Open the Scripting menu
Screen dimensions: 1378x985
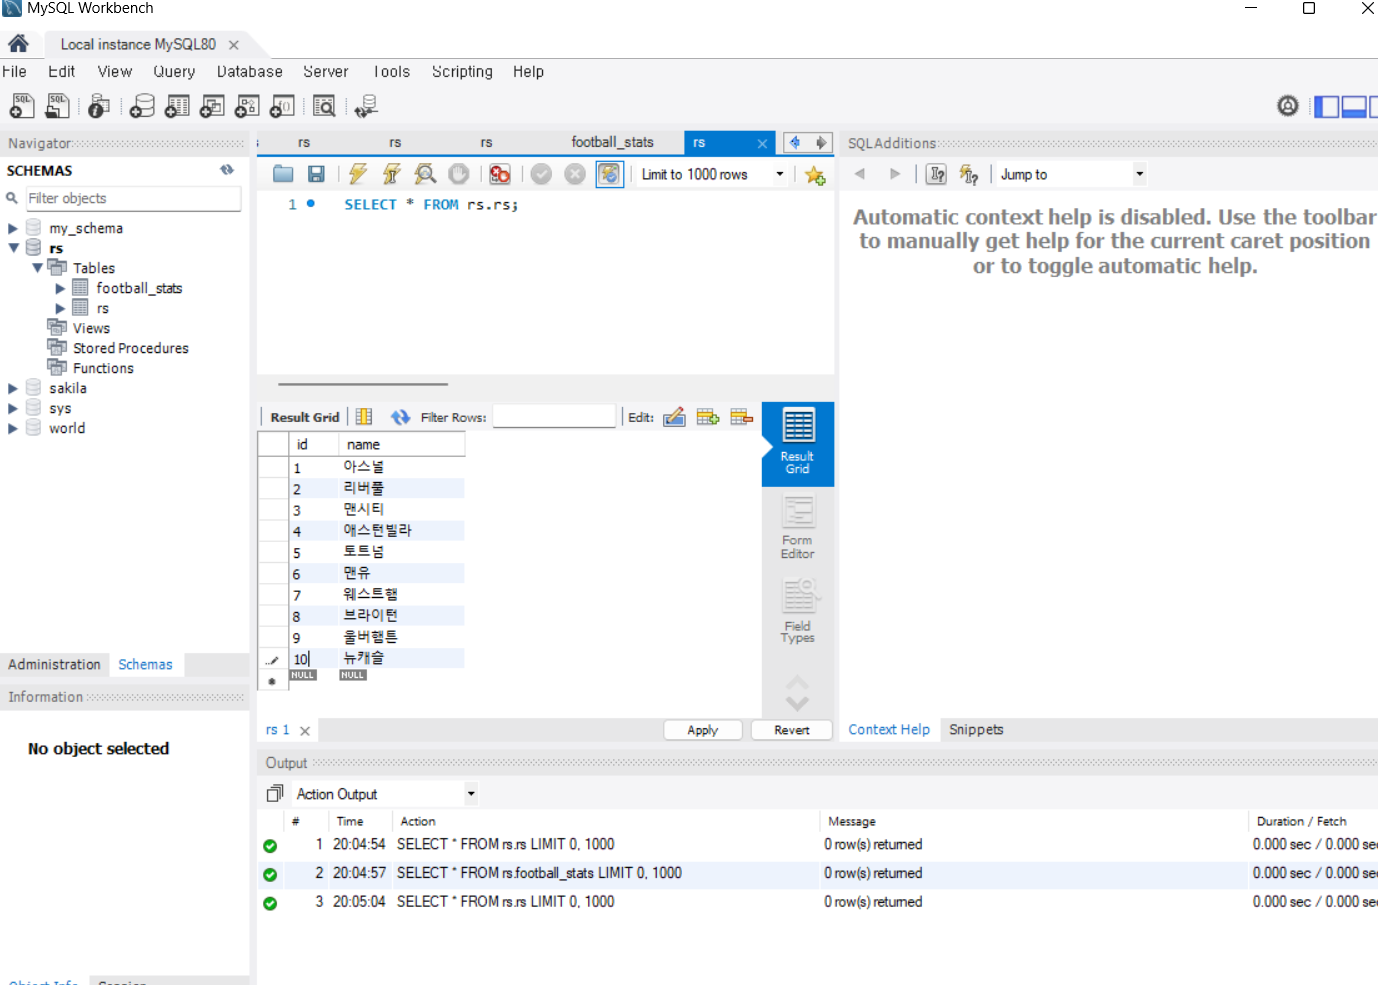[x=462, y=72]
